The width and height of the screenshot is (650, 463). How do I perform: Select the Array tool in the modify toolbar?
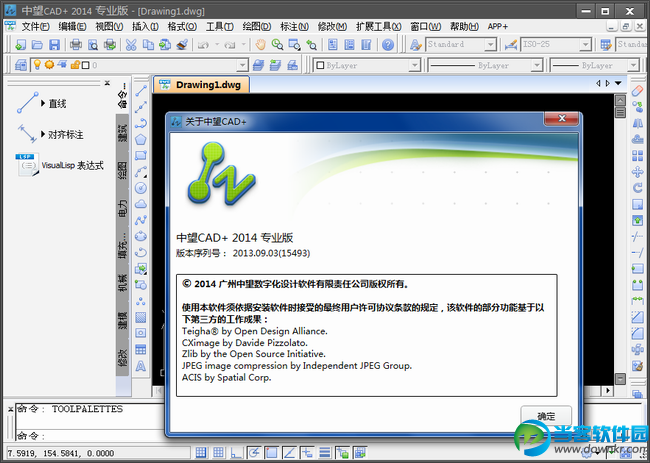pyautogui.click(x=637, y=155)
